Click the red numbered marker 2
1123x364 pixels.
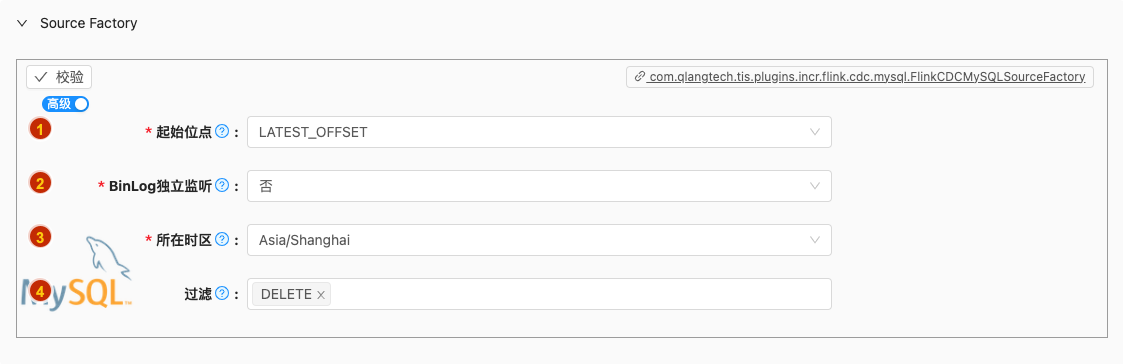(x=40, y=183)
